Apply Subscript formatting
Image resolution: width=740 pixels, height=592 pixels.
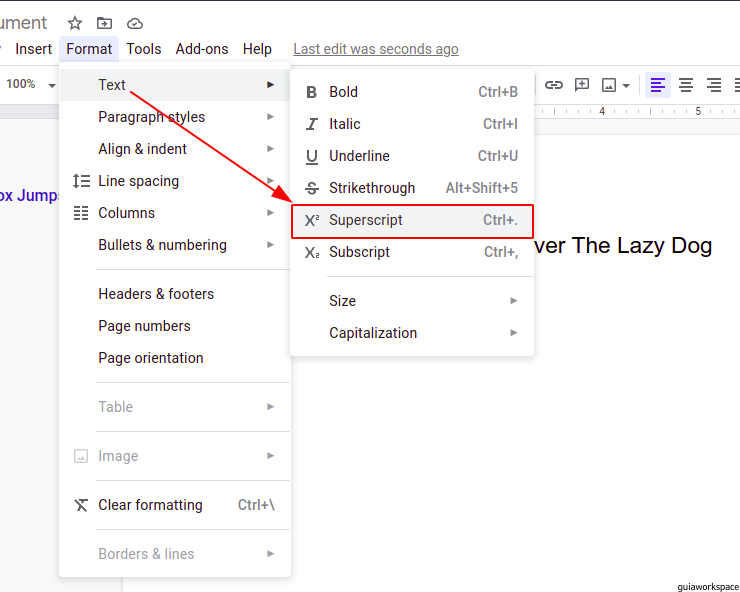[x=412, y=252]
